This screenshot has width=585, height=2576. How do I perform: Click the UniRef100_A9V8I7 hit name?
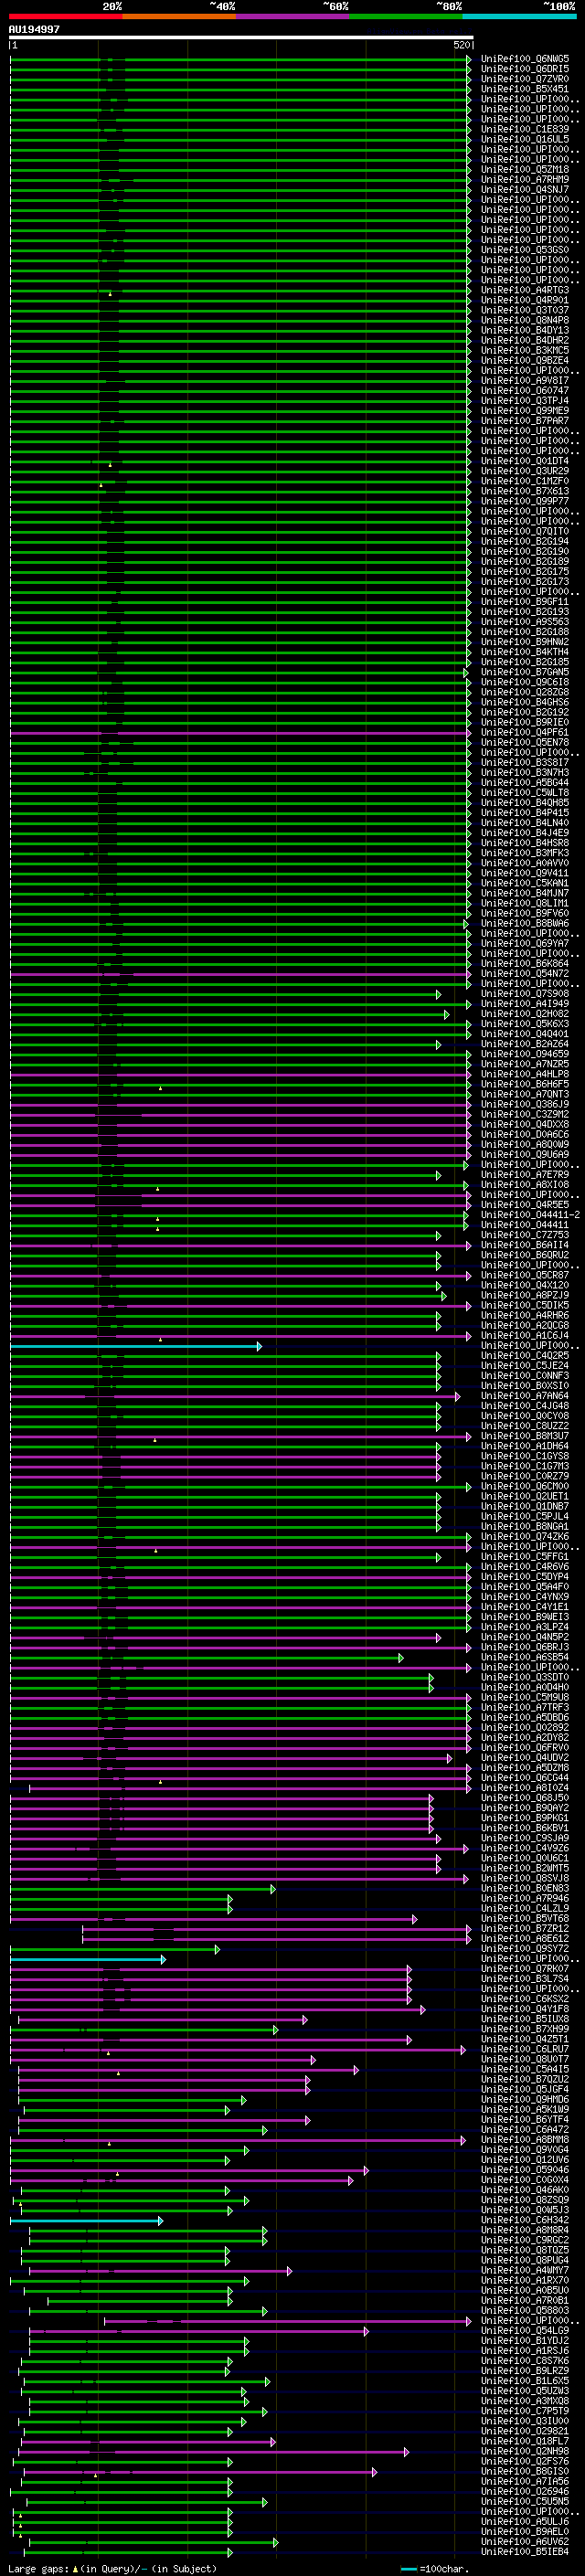(x=525, y=381)
